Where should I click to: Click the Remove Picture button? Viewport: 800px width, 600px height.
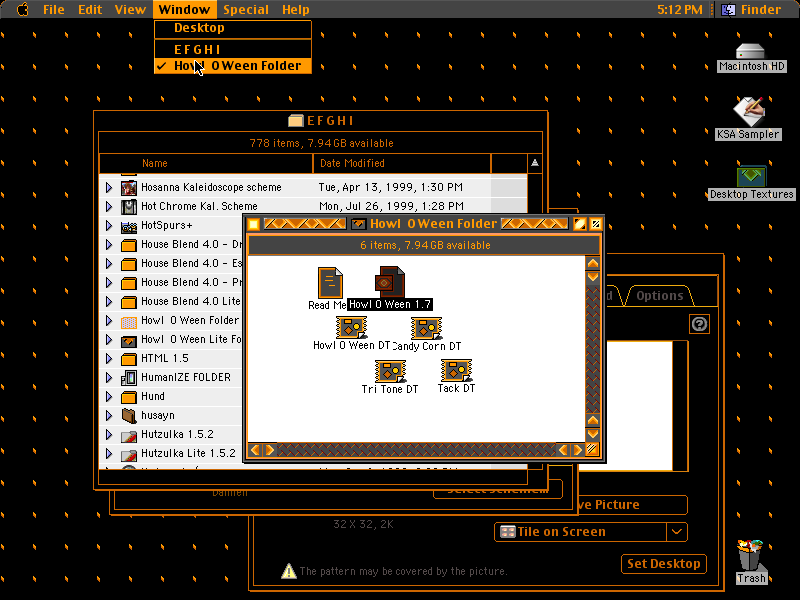[x=631, y=505]
